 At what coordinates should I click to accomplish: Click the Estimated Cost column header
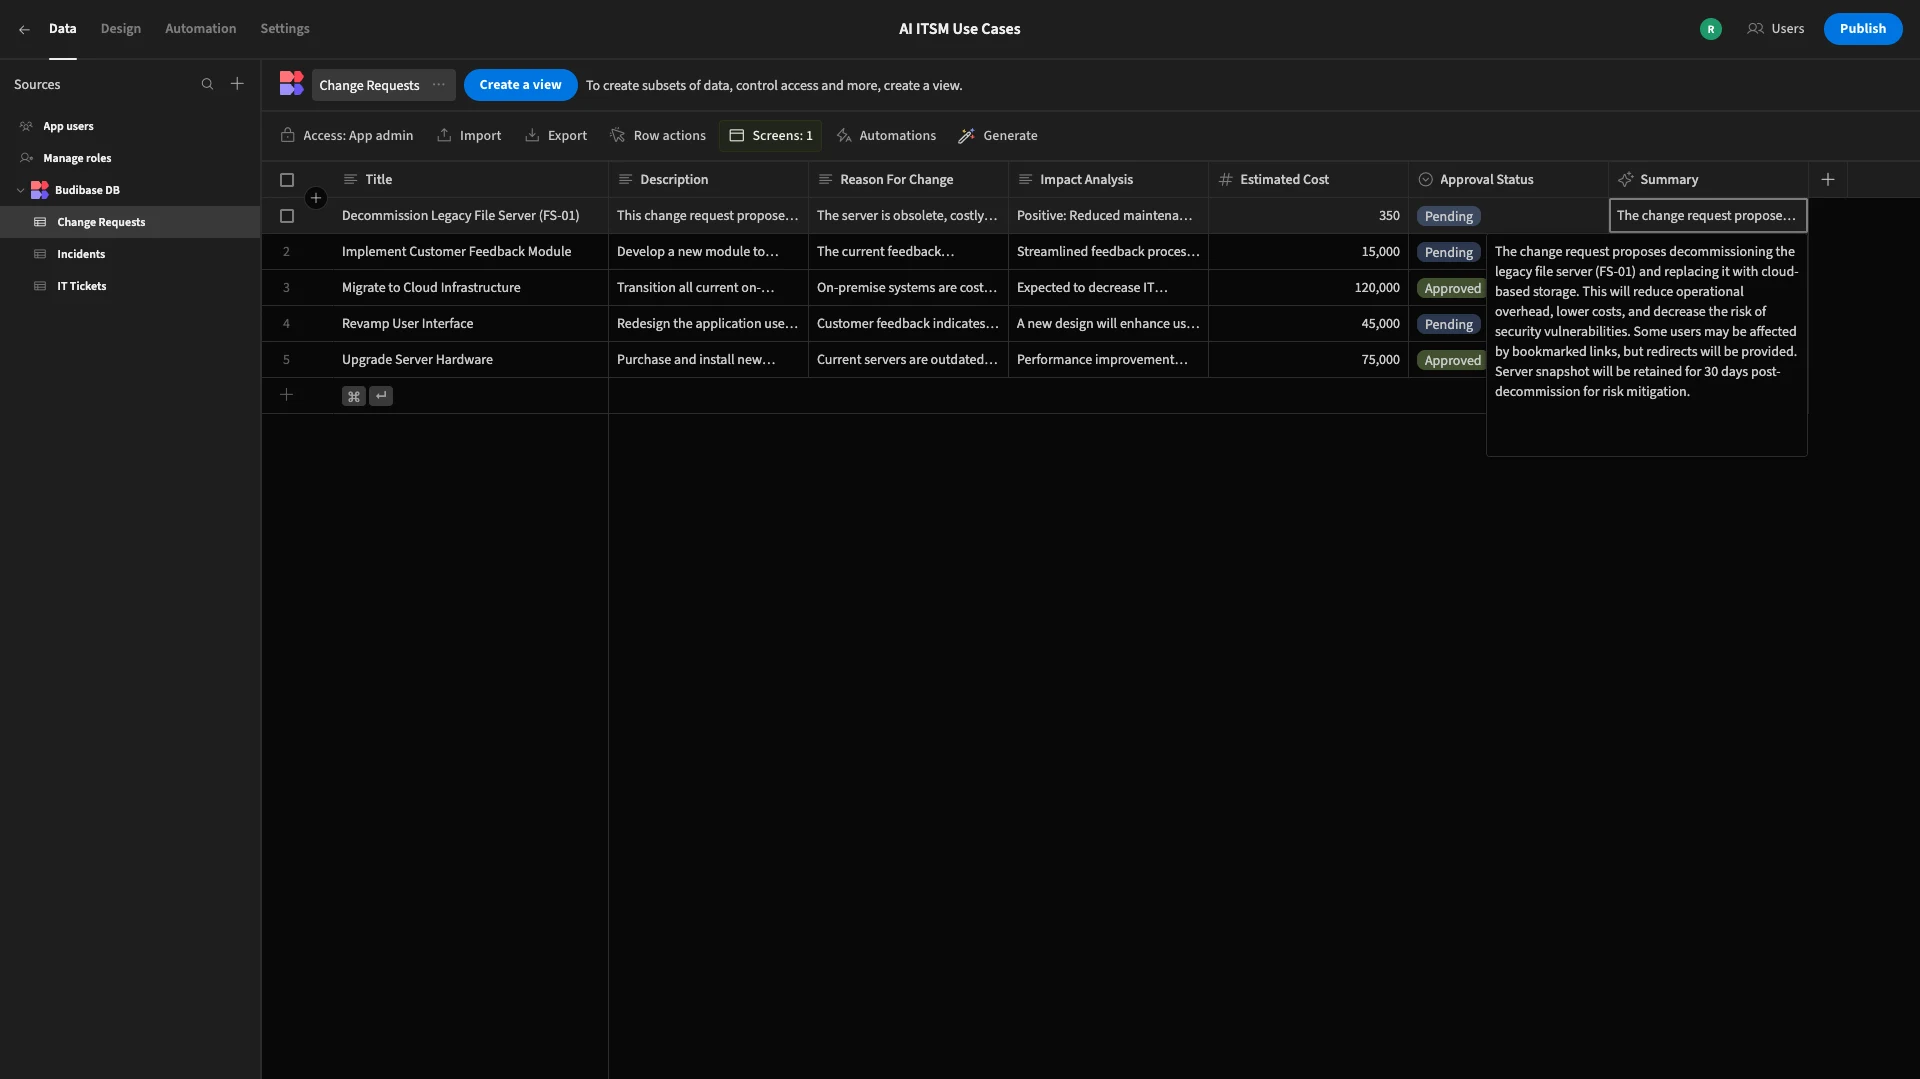[1308, 180]
